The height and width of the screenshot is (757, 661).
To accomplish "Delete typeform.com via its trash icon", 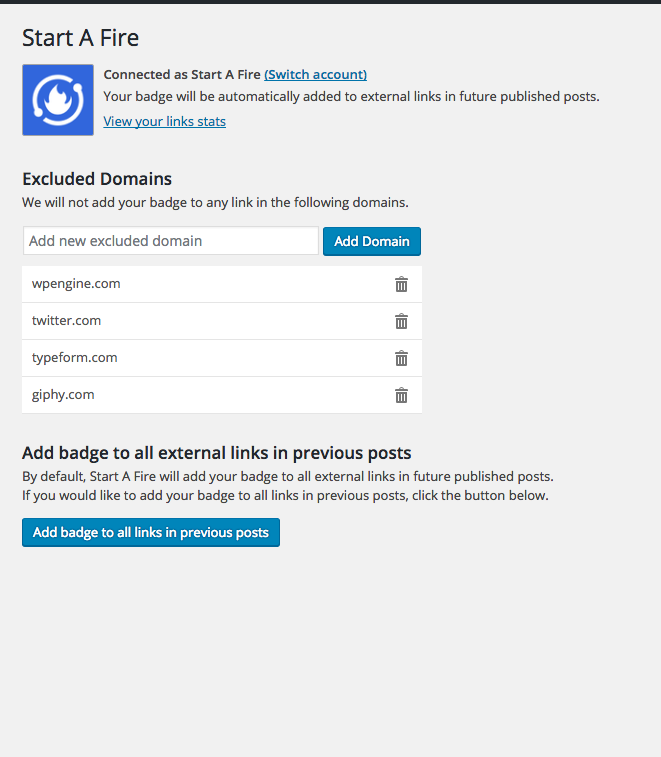I will [401, 358].
